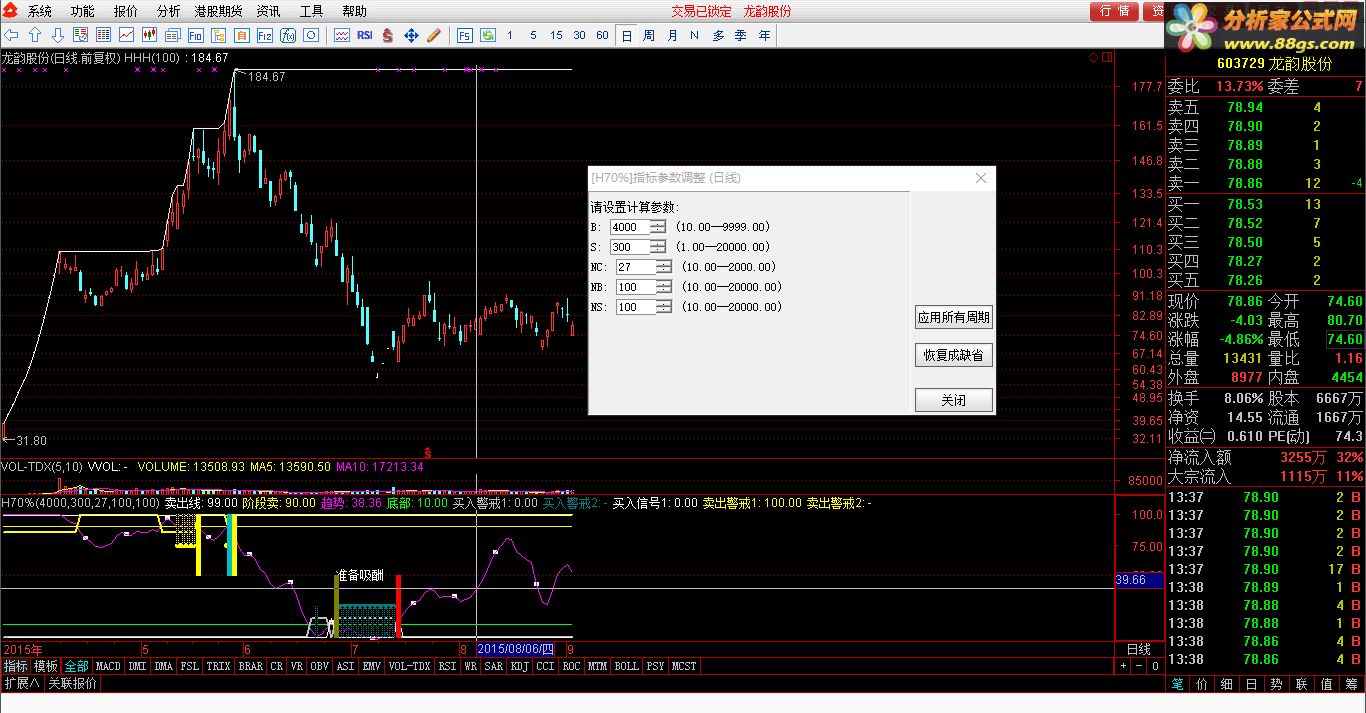This screenshot has height=713, width=1366.
Task: Open the candlestick chart toolbar icon
Action: pos(150,35)
